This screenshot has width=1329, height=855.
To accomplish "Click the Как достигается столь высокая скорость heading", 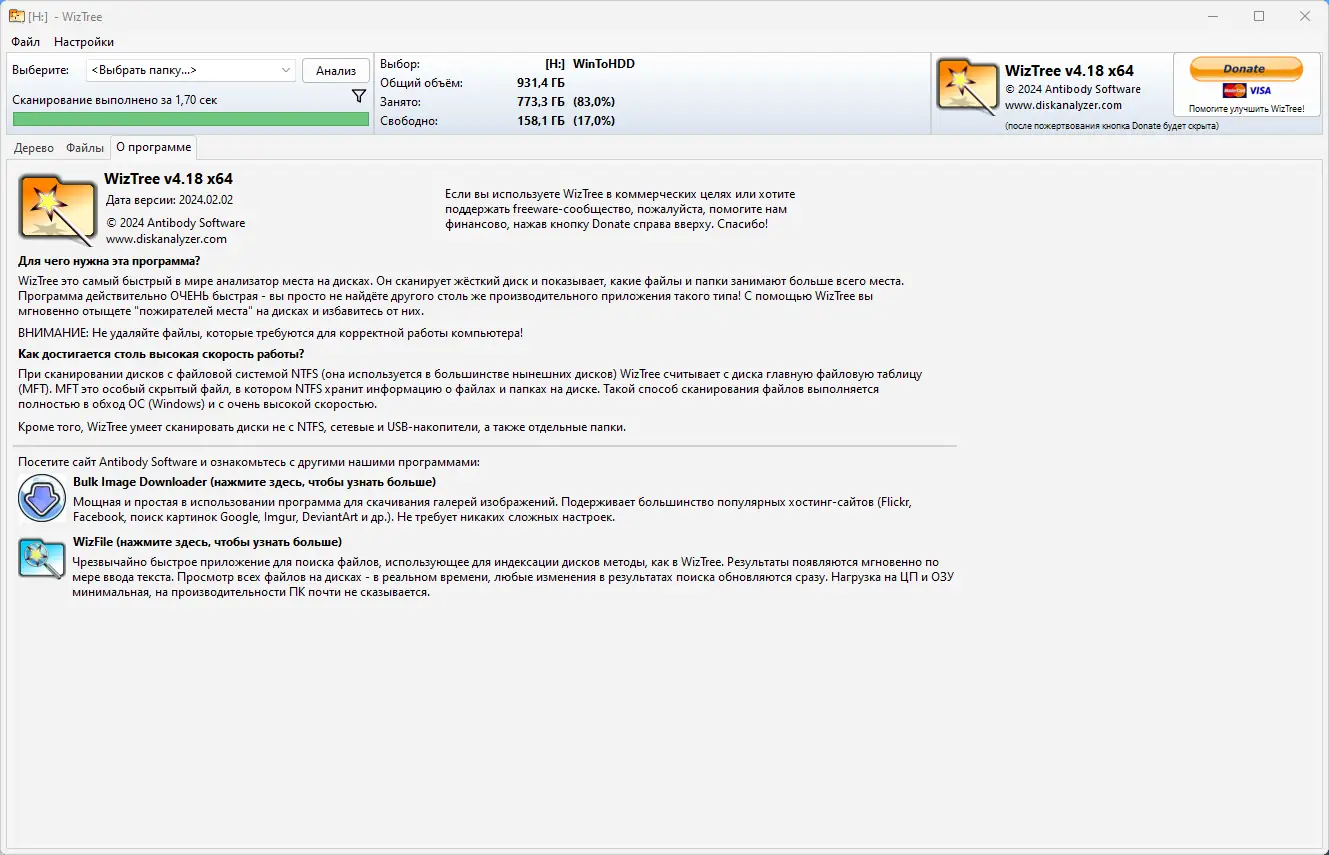I will pyautogui.click(x=161, y=354).
